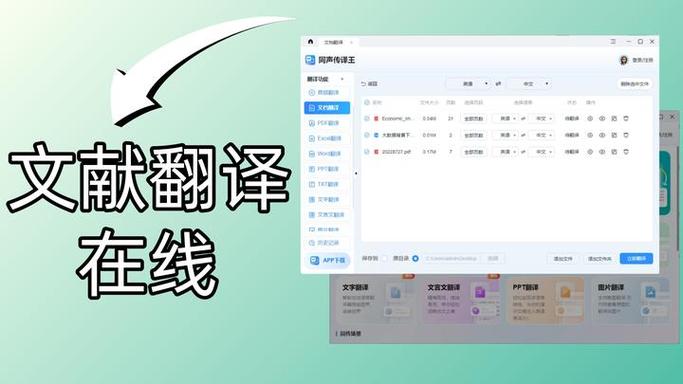
Task: Click circular translate icon in 大数据 row
Action: 590,135
